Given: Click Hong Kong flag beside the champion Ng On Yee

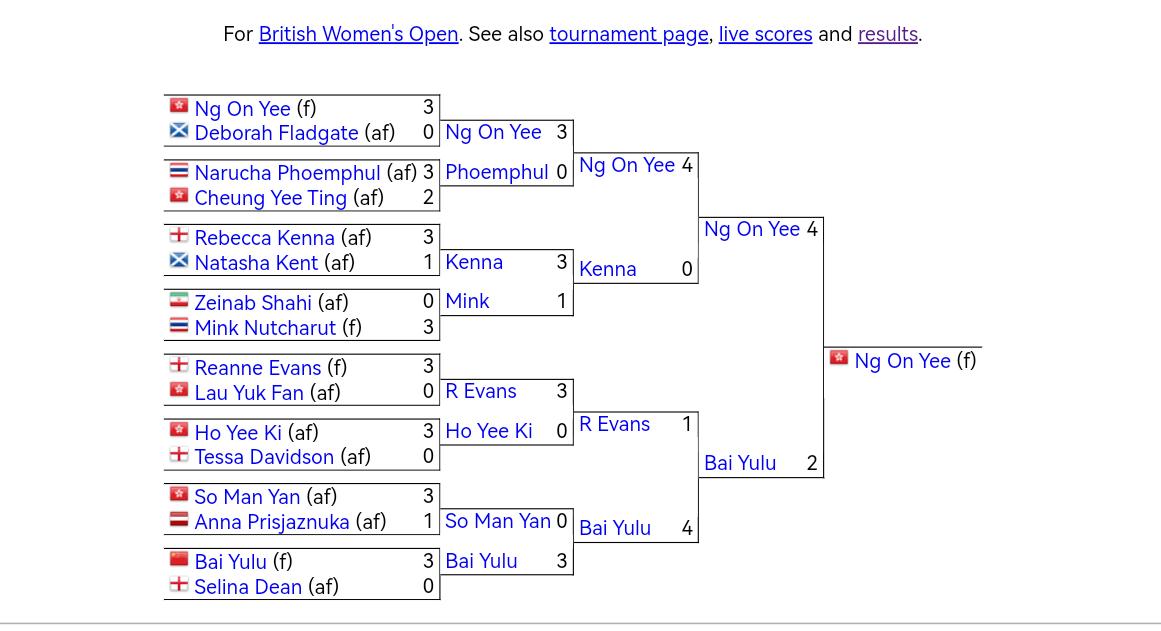Looking at the screenshot, I should point(839,358).
